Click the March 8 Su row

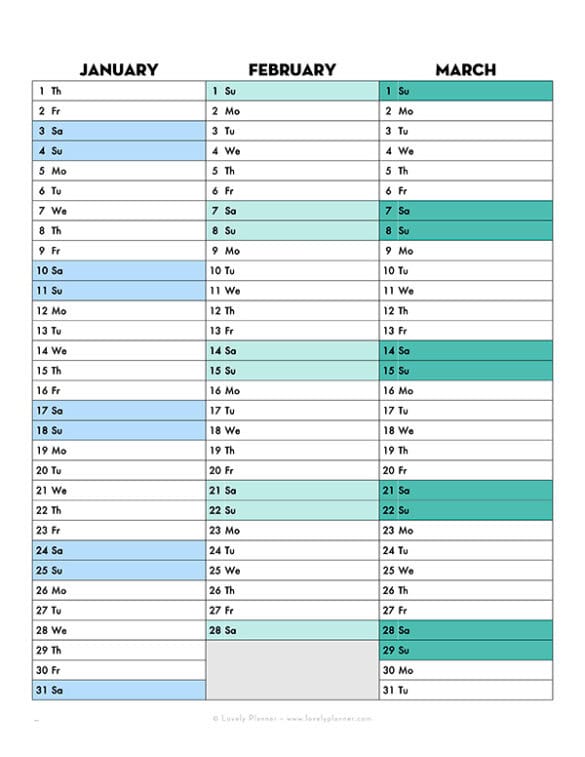[x=466, y=231]
